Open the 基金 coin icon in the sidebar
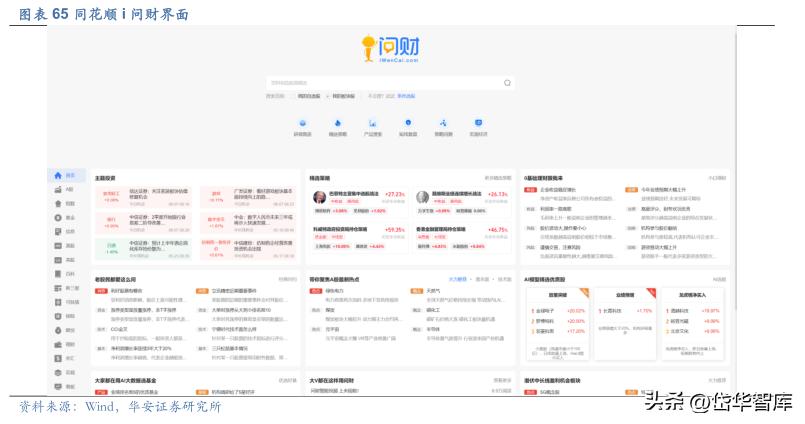This screenshot has height=424, width=805. click(58, 218)
